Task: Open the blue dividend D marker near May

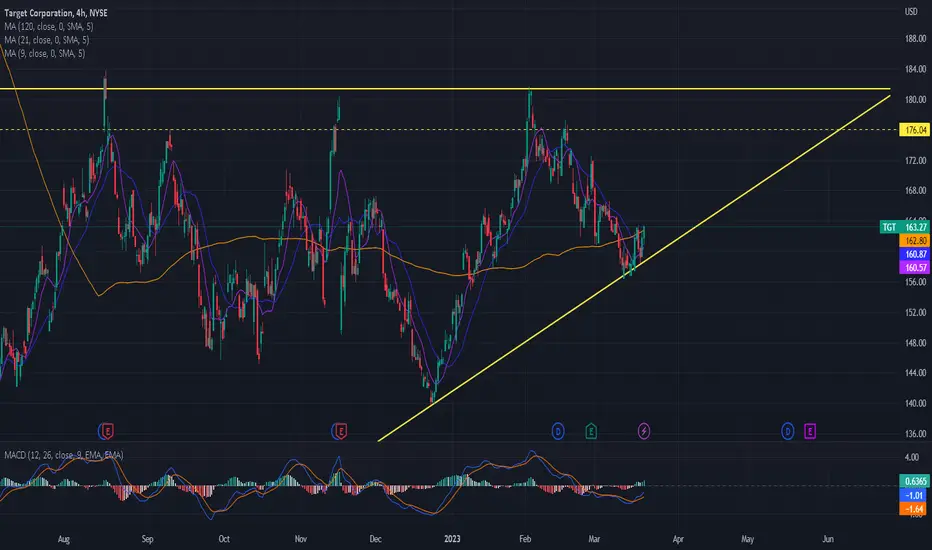Action: tap(788, 430)
